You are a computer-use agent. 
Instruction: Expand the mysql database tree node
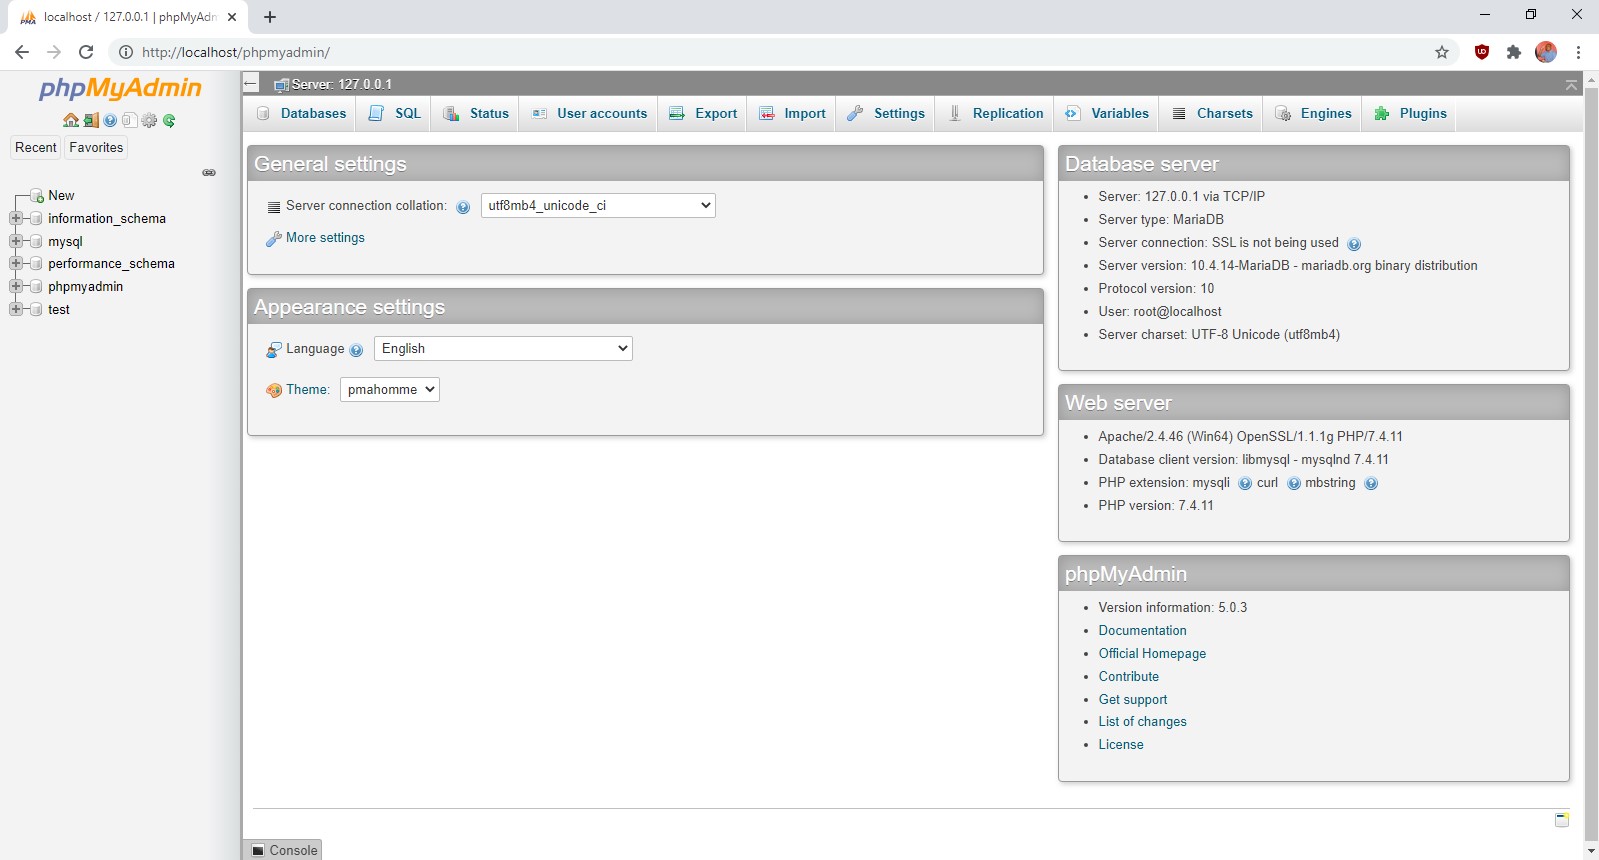coord(16,241)
